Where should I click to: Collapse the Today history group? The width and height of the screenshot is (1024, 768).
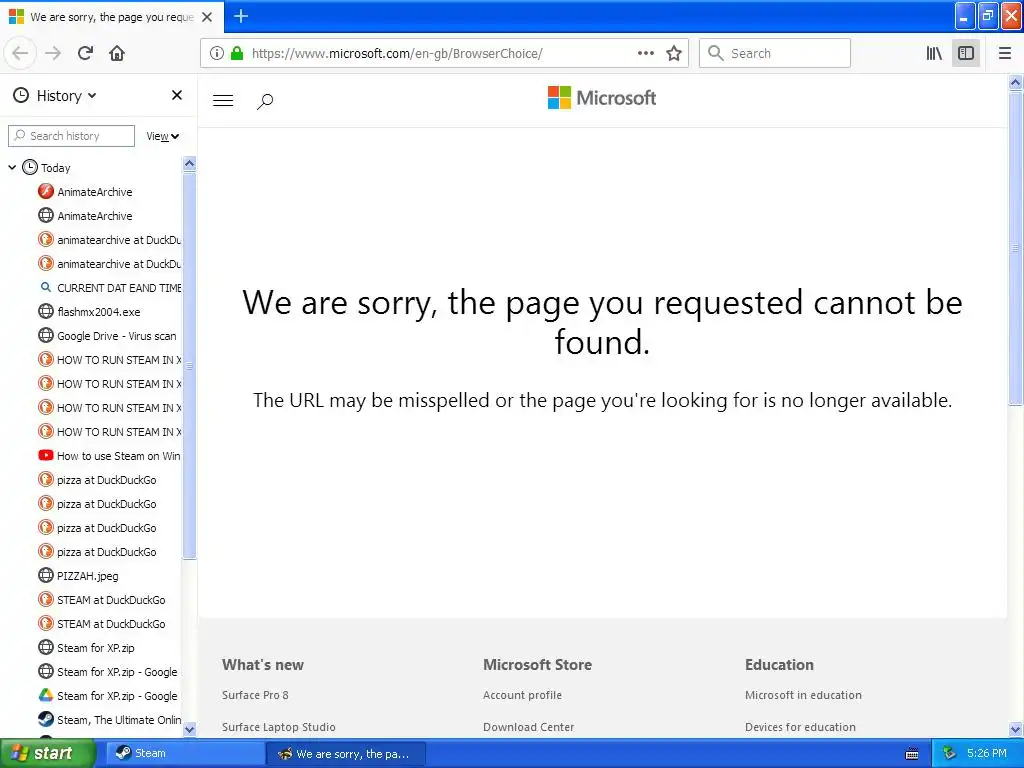(12, 168)
